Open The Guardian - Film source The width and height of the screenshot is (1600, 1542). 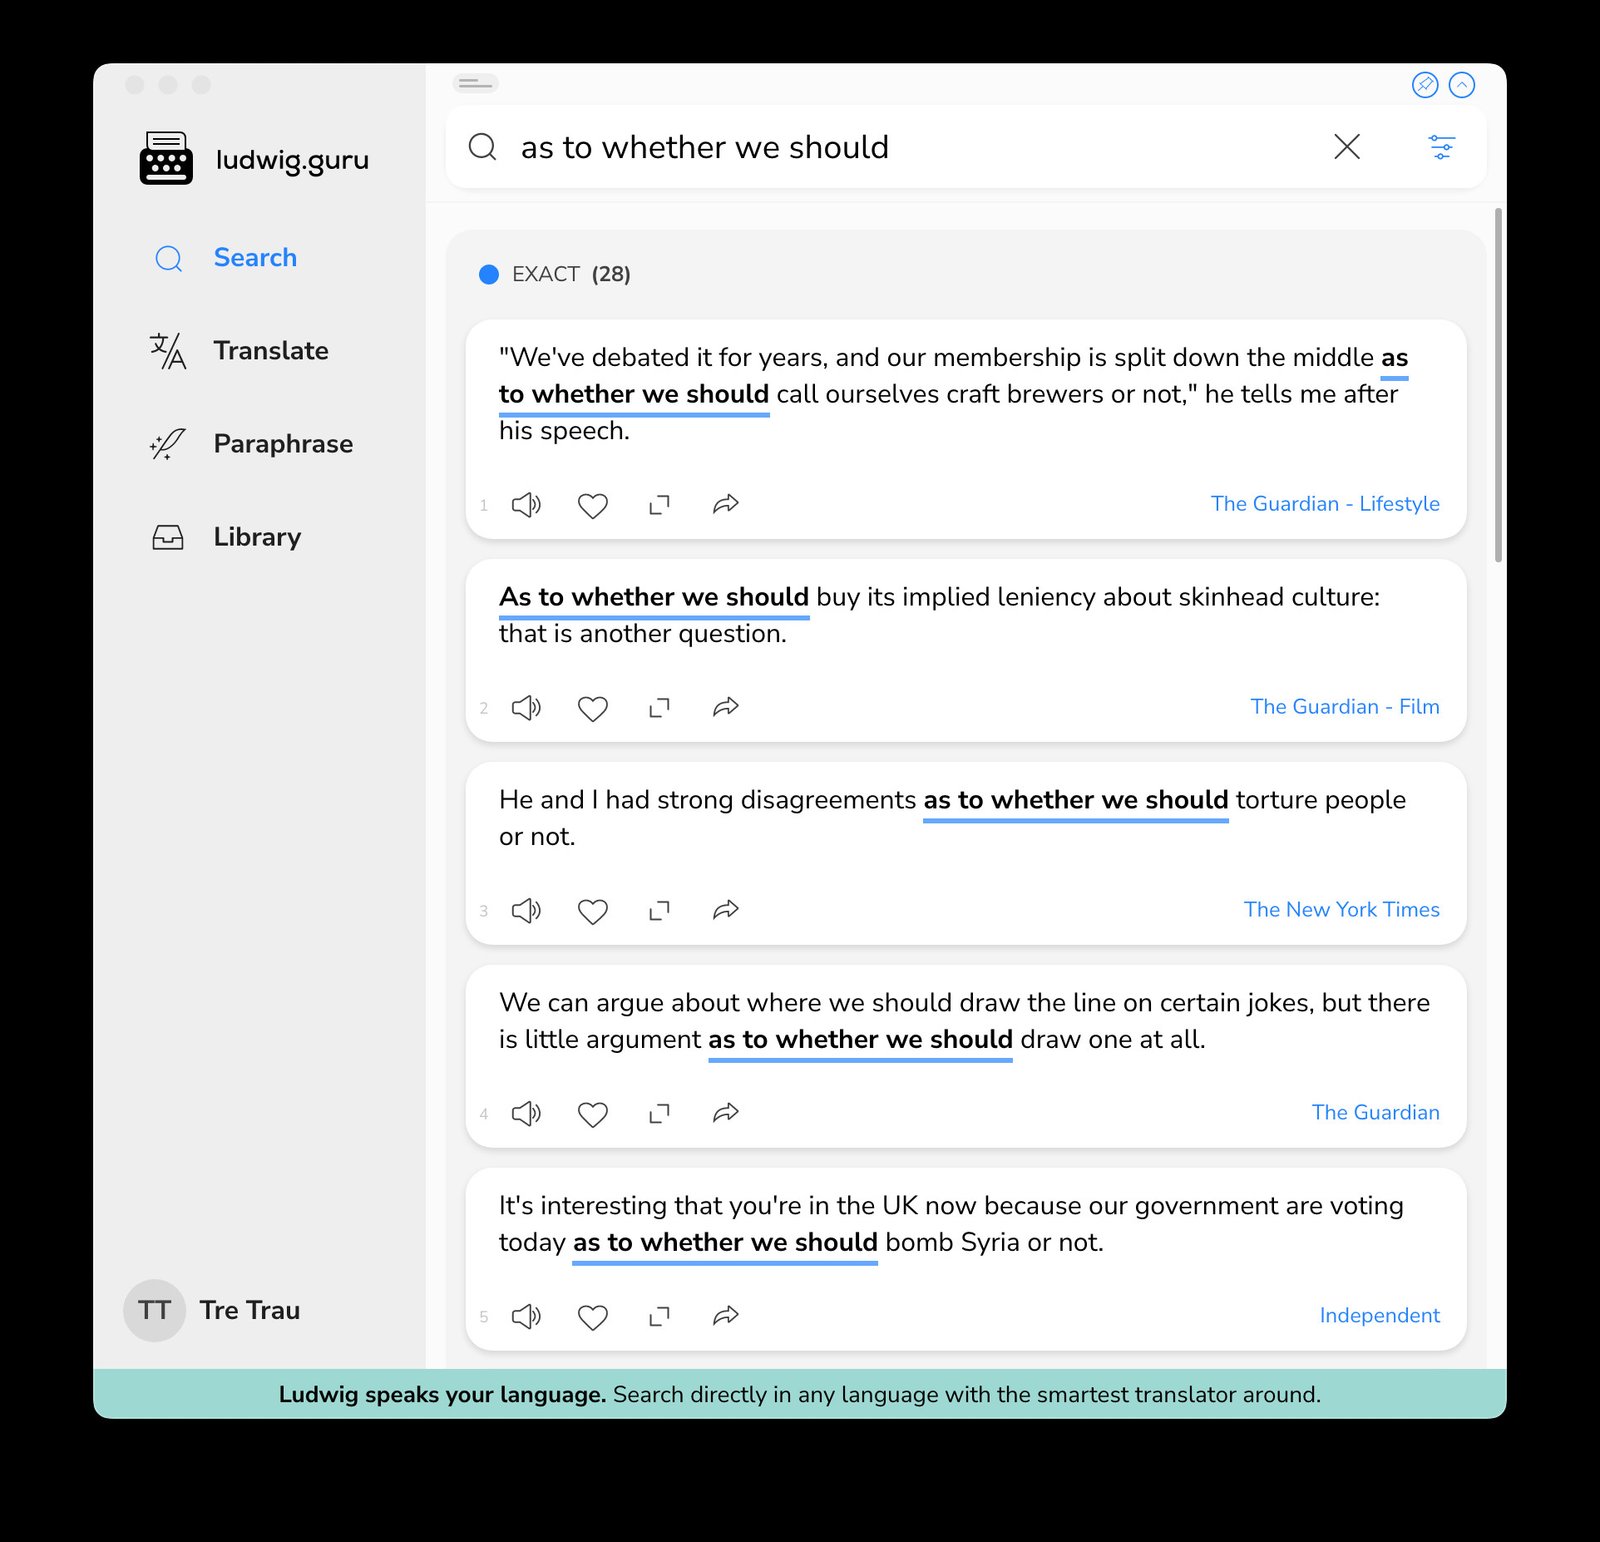click(1345, 707)
